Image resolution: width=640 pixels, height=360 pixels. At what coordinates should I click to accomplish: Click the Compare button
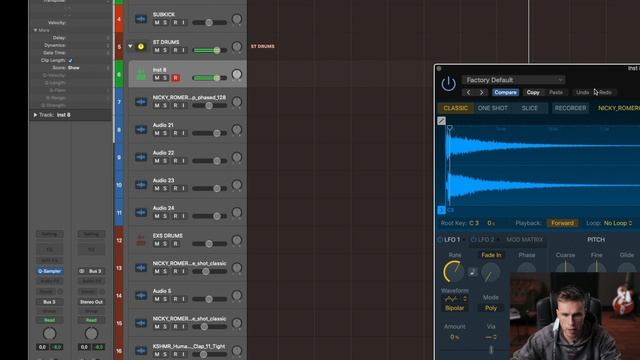point(505,93)
